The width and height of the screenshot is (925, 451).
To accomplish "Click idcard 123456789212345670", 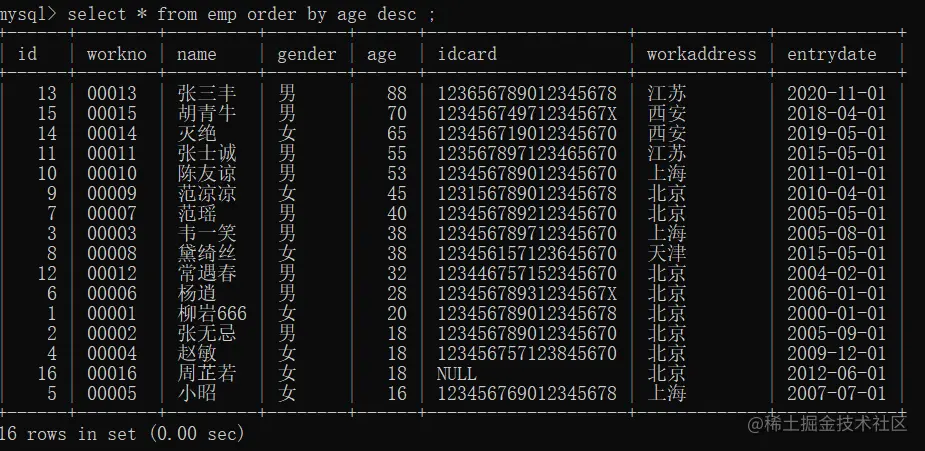I will tap(527, 213).
